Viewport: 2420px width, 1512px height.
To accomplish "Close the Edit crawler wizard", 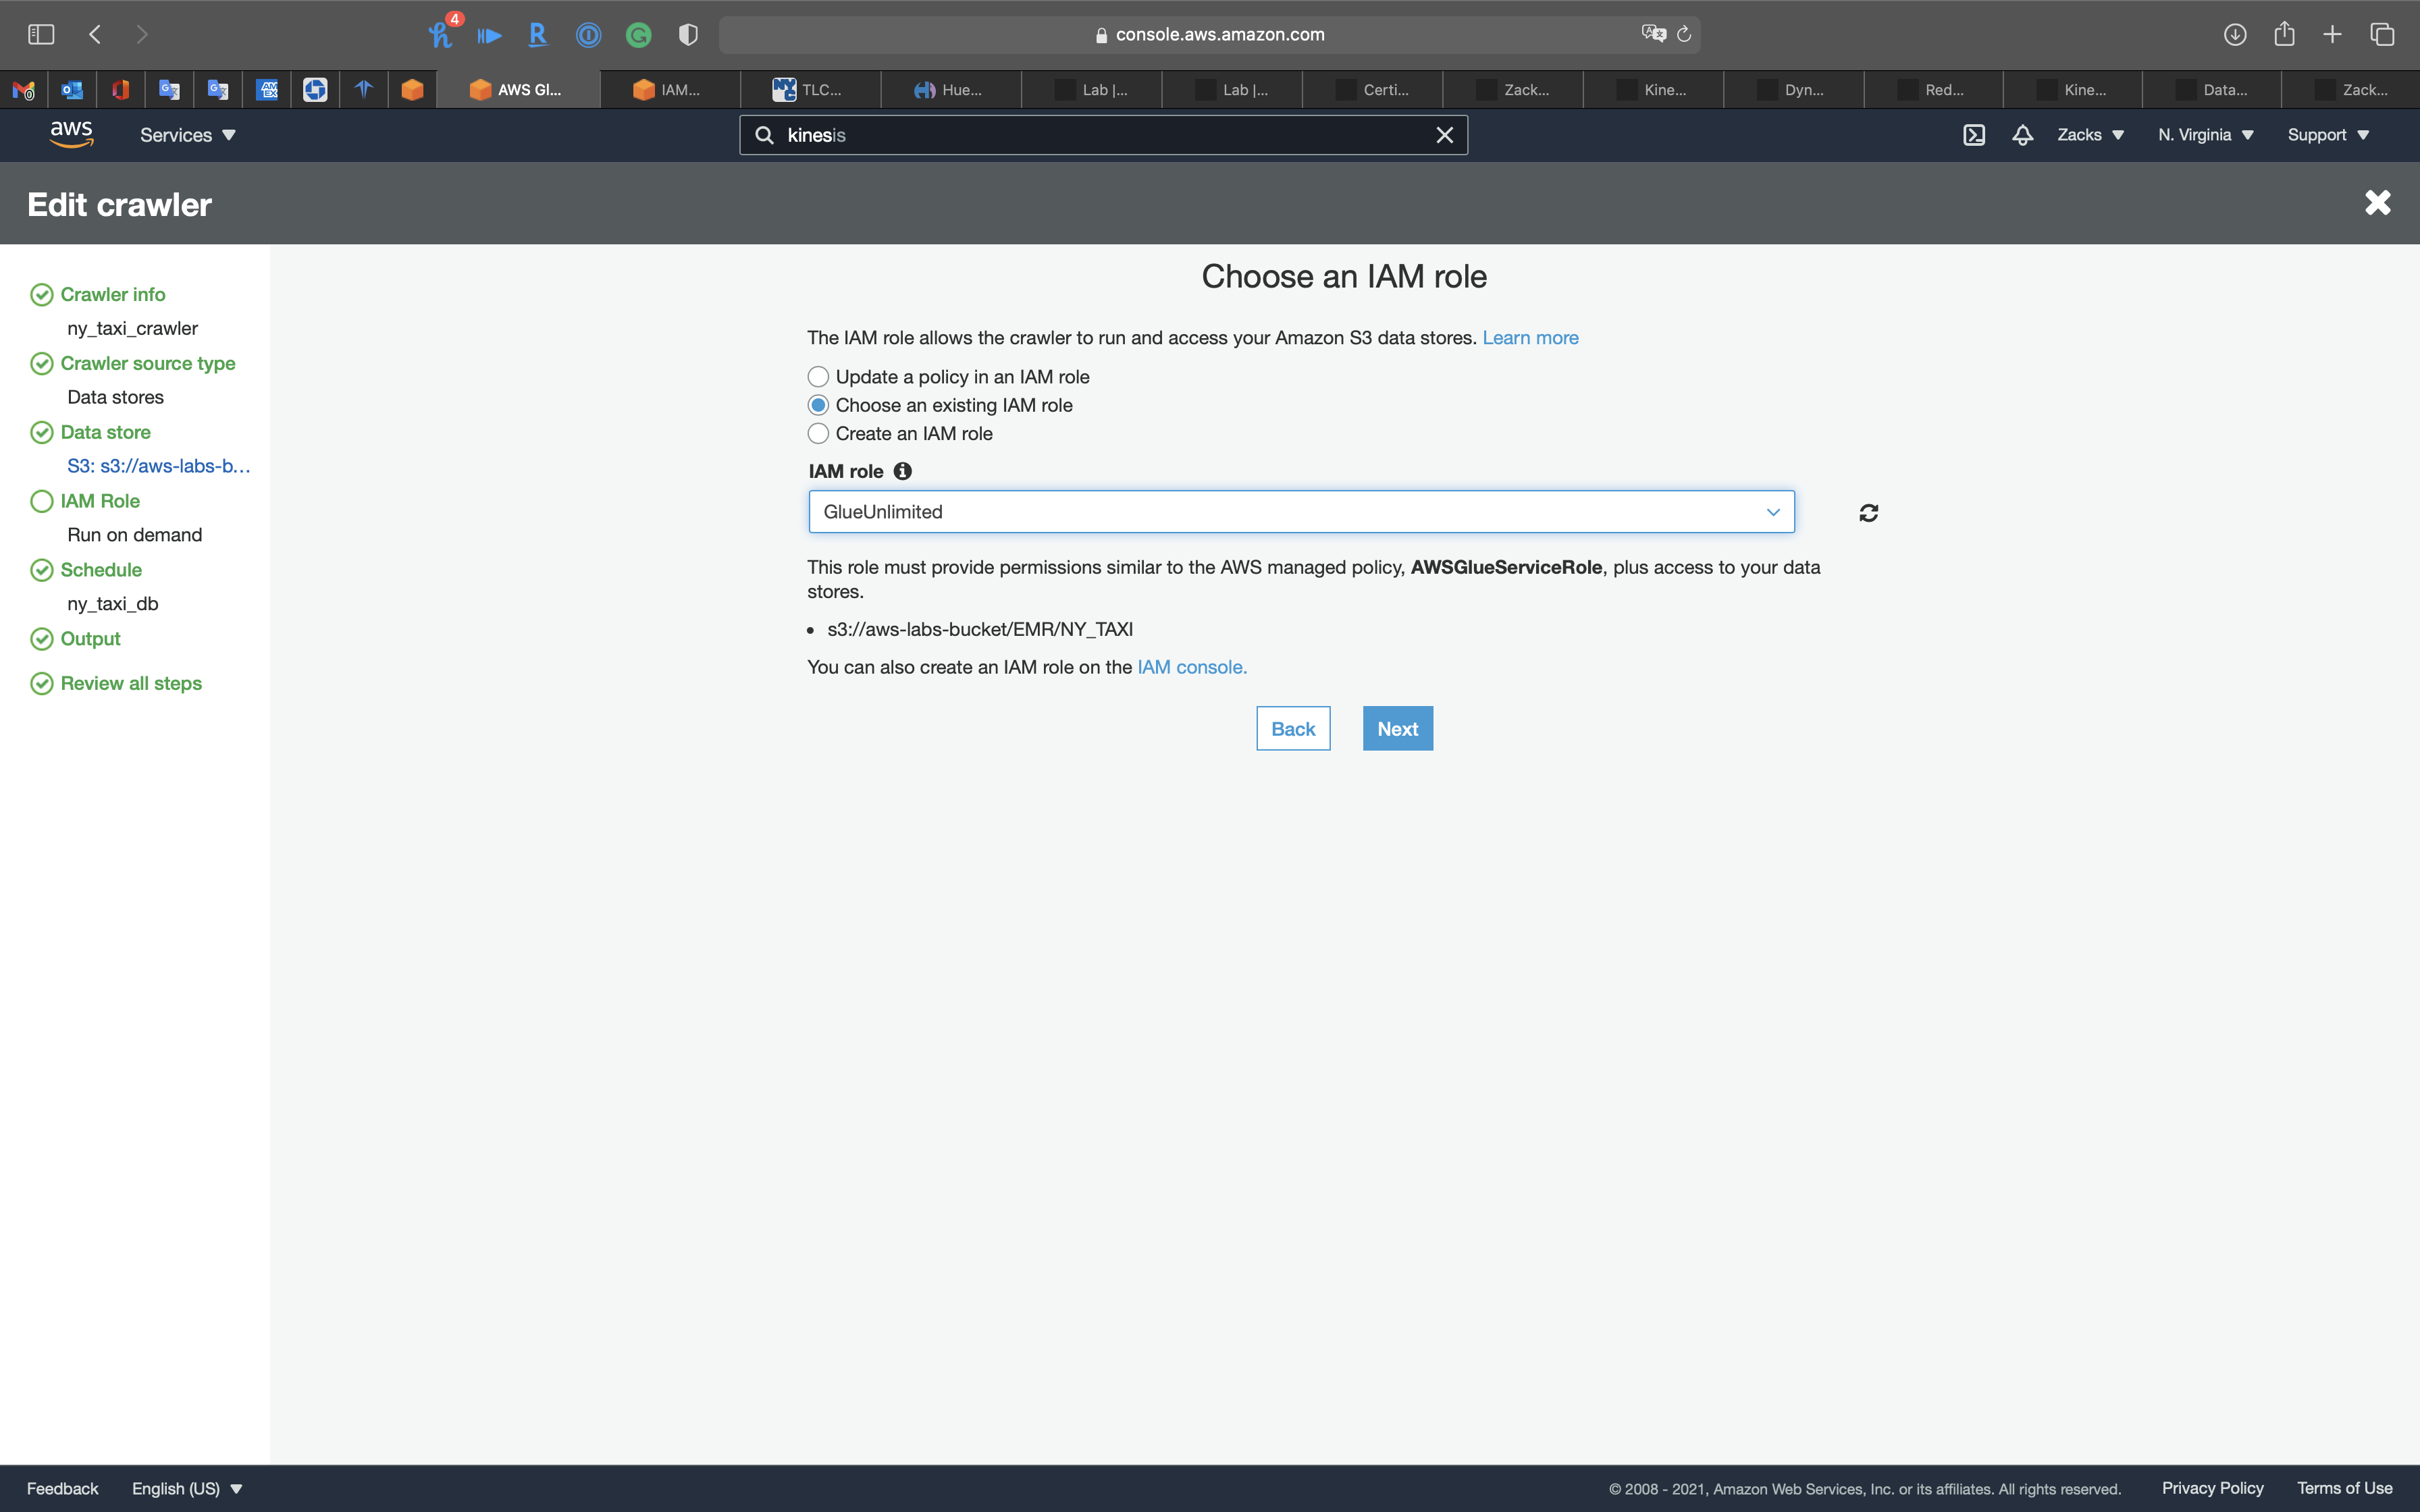I will (2377, 203).
